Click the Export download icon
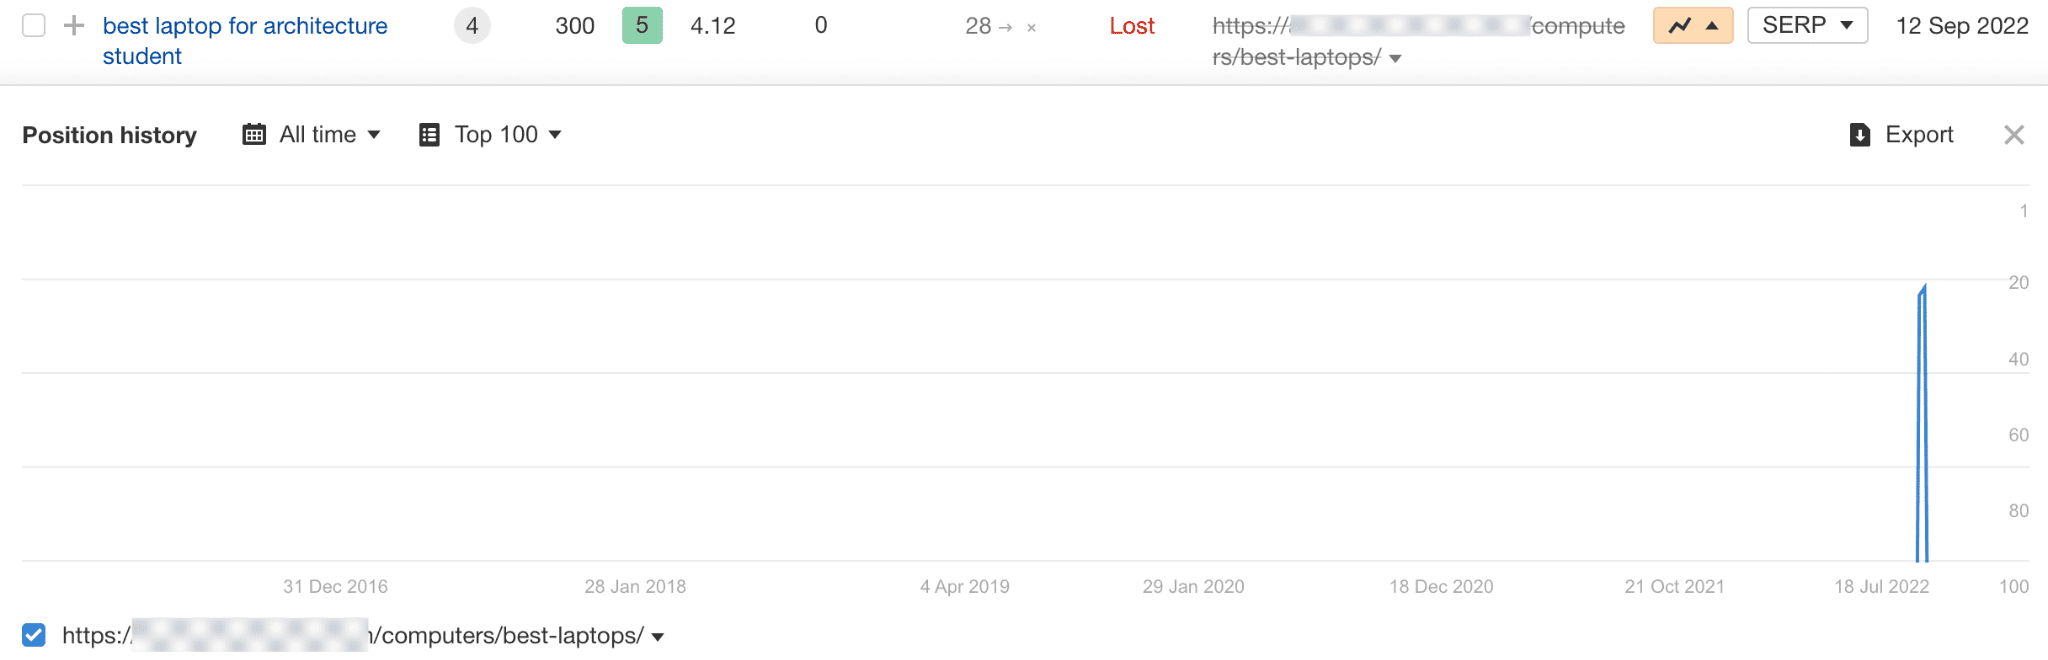 (1859, 135)
